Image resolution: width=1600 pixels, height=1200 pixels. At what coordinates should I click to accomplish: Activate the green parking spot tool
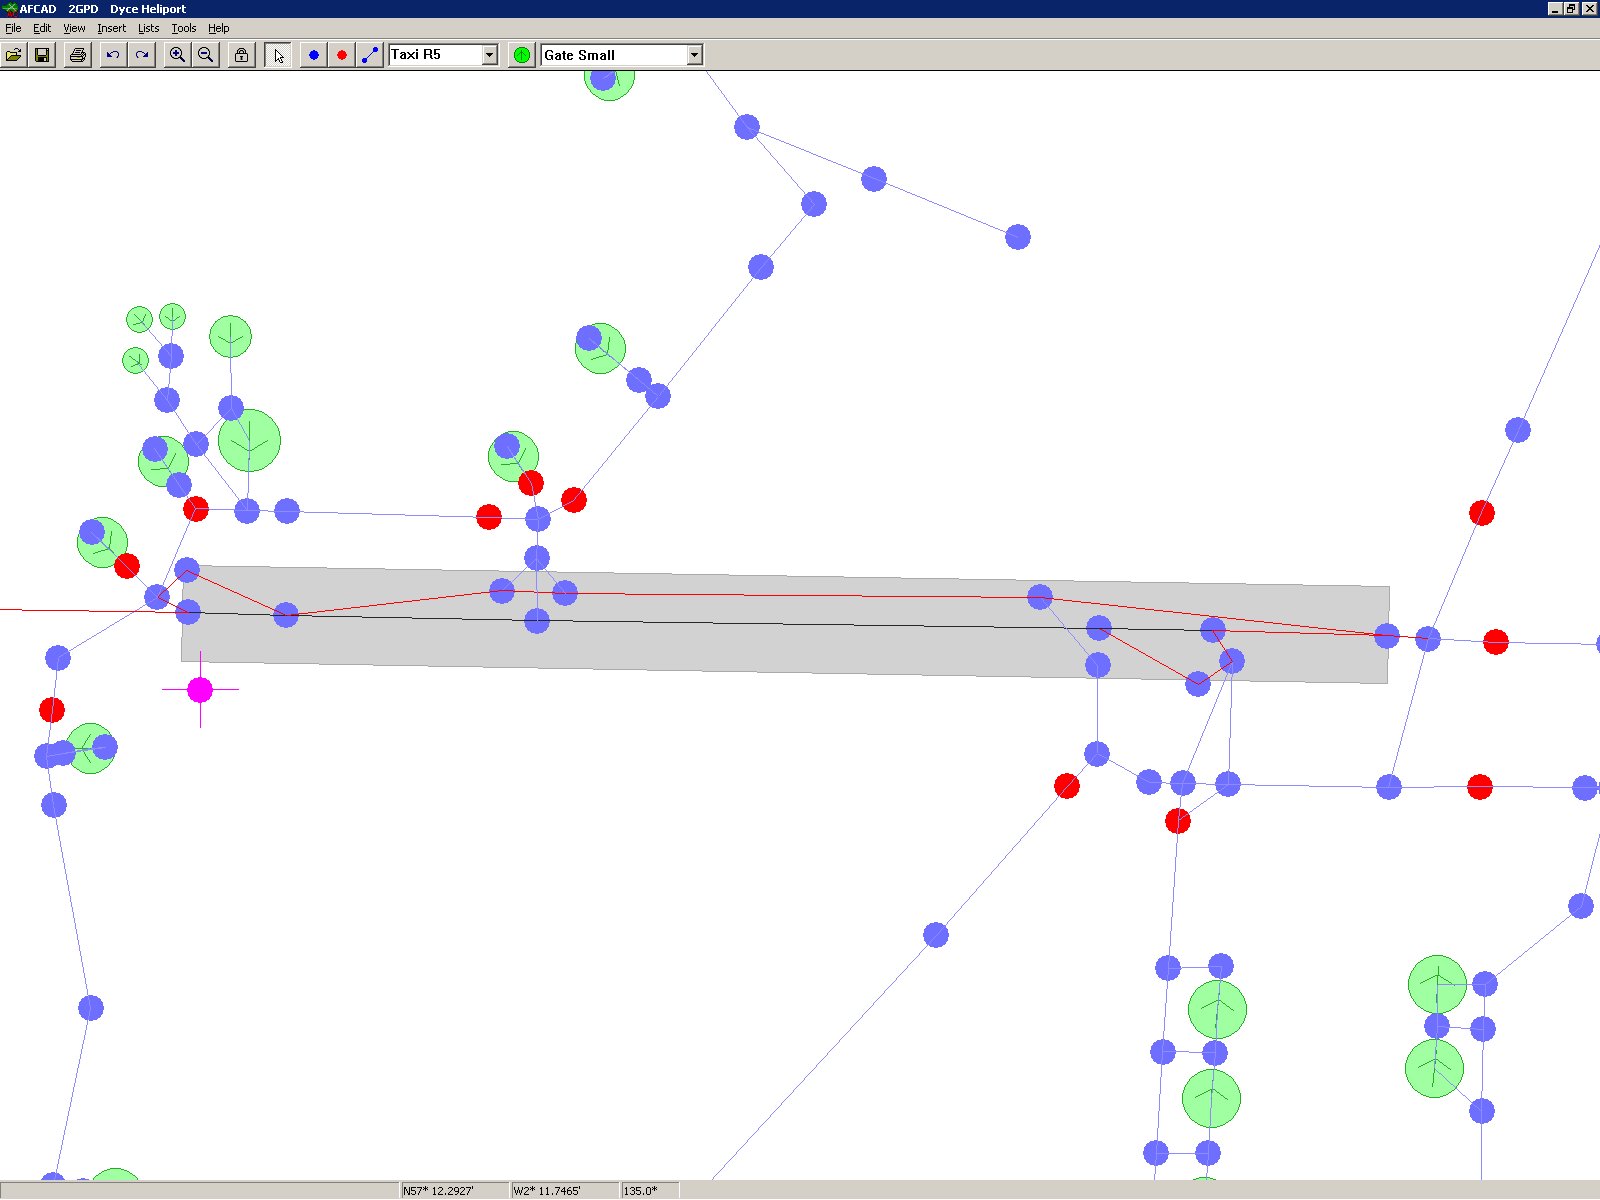tap(522, 55)
